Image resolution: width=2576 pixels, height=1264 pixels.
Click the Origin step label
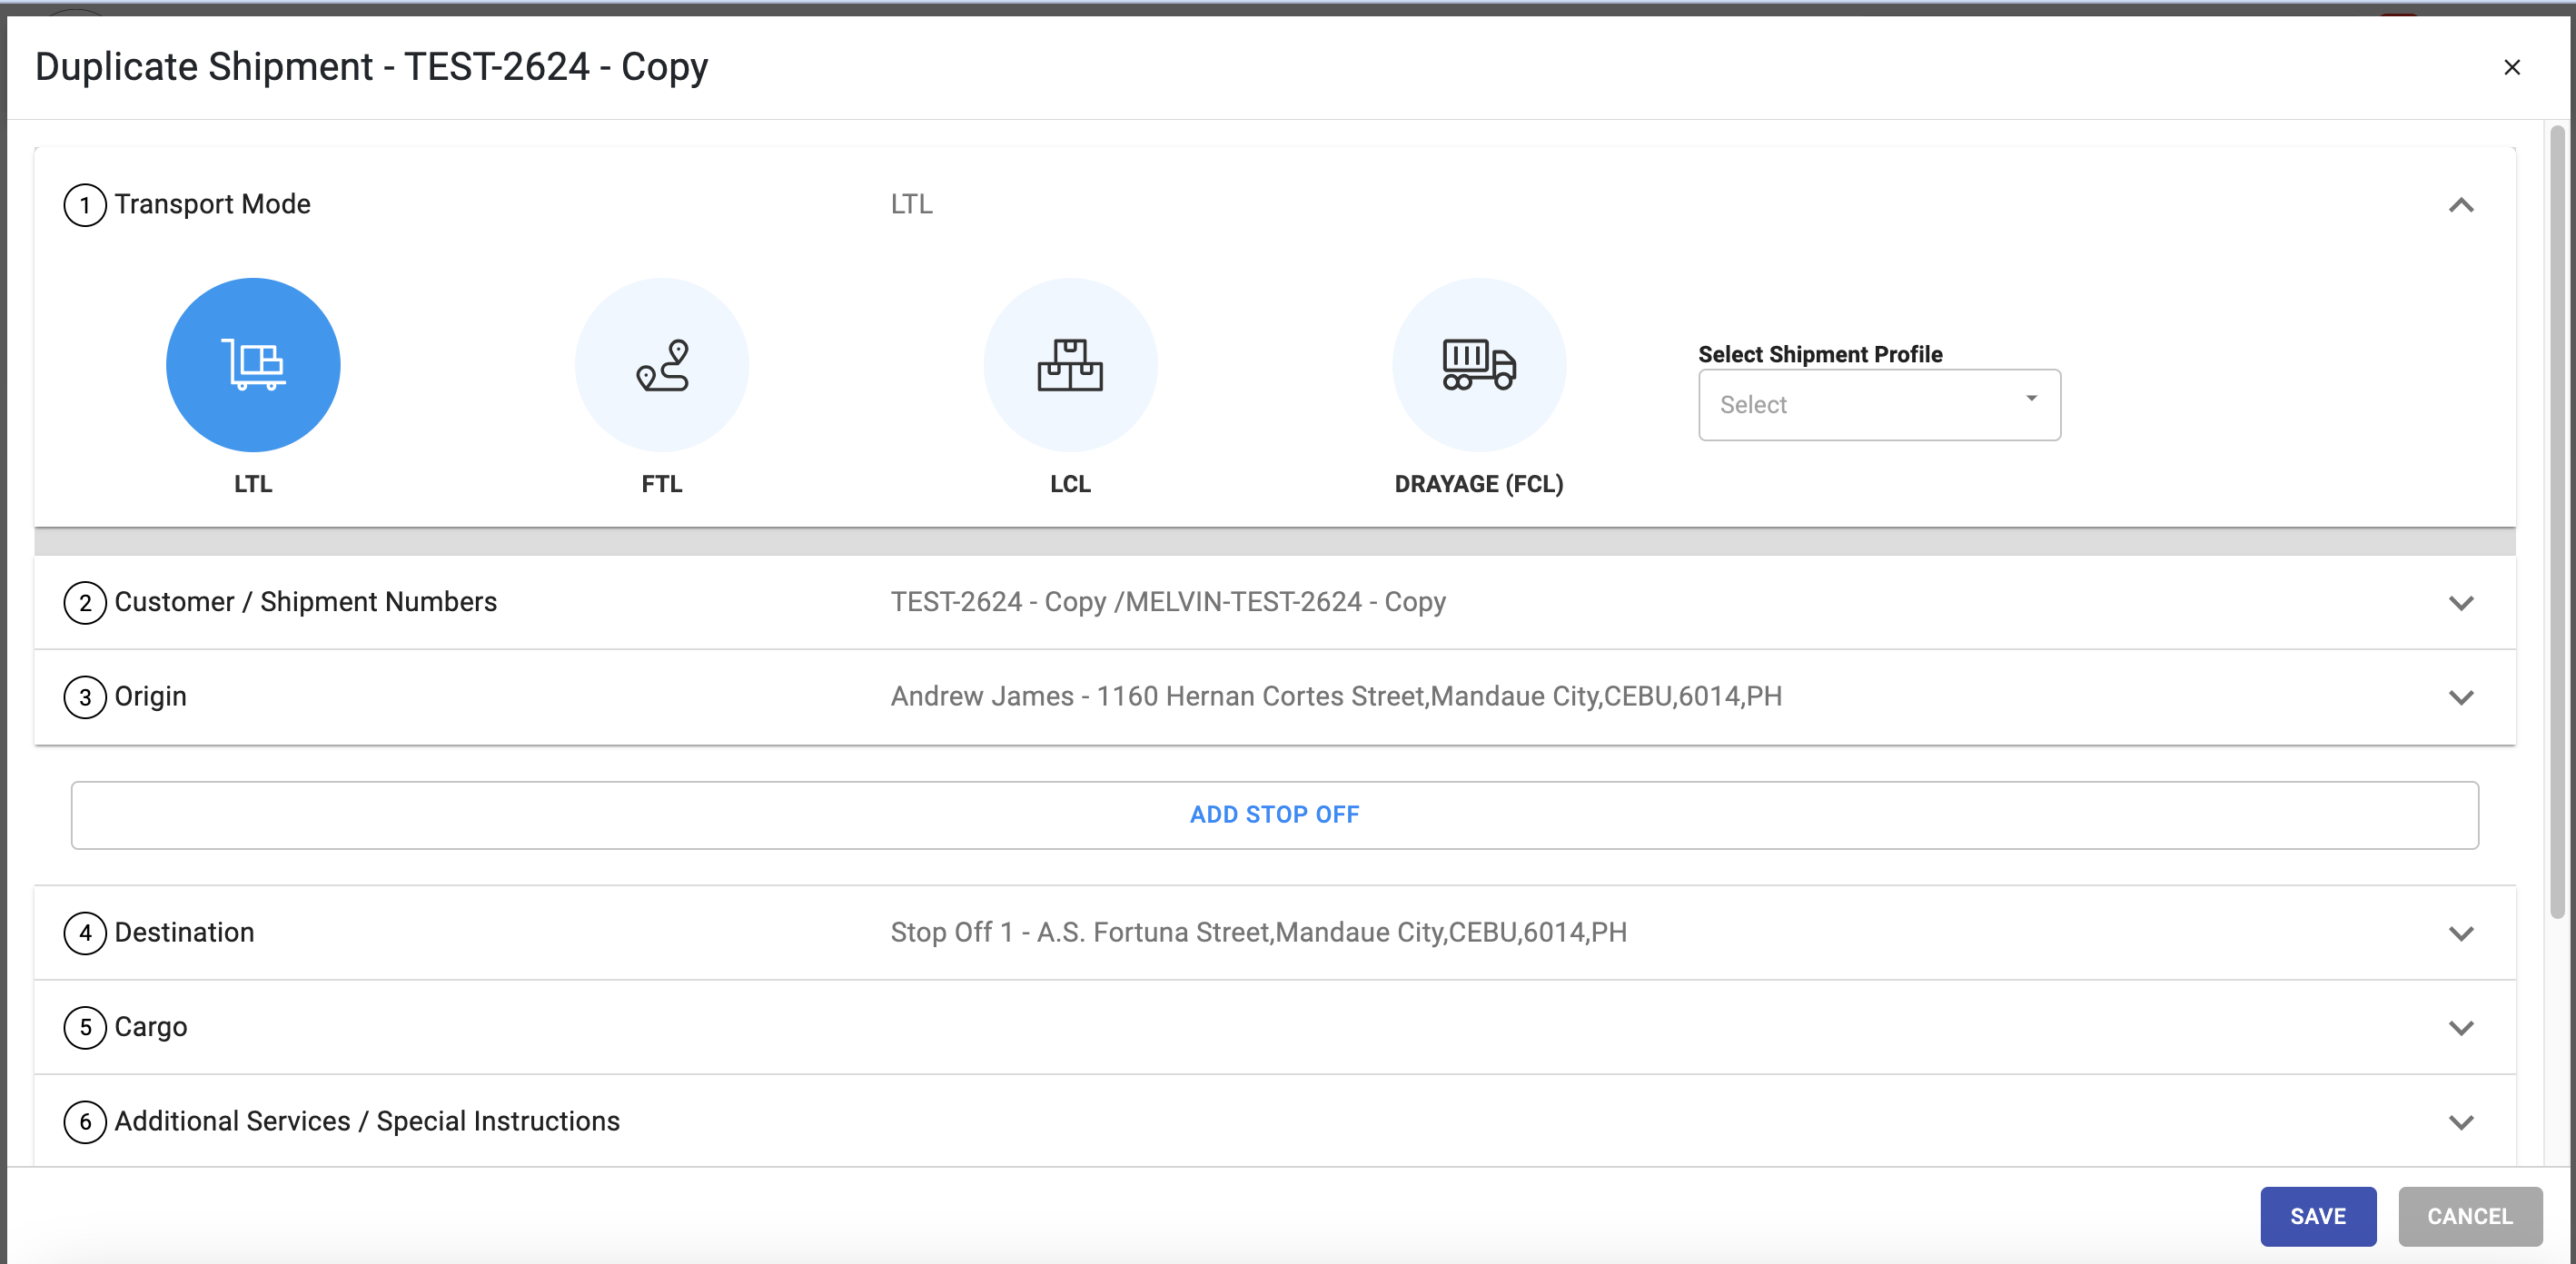coord(150,696)
